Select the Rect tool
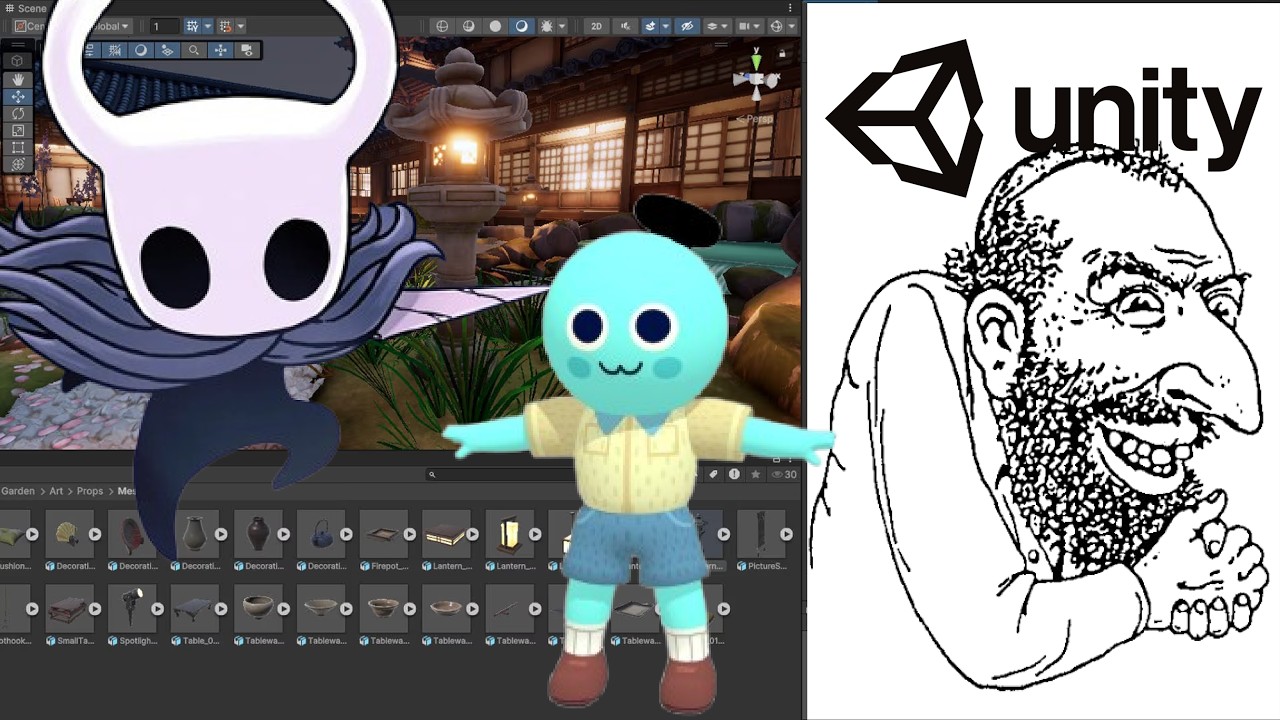This screenshot has height=720, width=1280. 18,147
